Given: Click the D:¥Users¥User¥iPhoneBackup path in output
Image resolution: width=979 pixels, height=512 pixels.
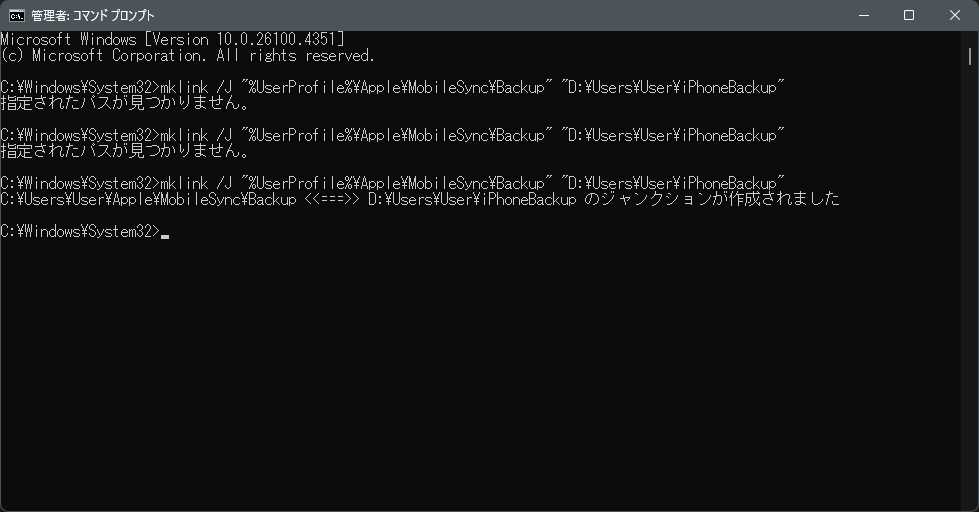Looking at the screenshot, I should click(472, 200).
